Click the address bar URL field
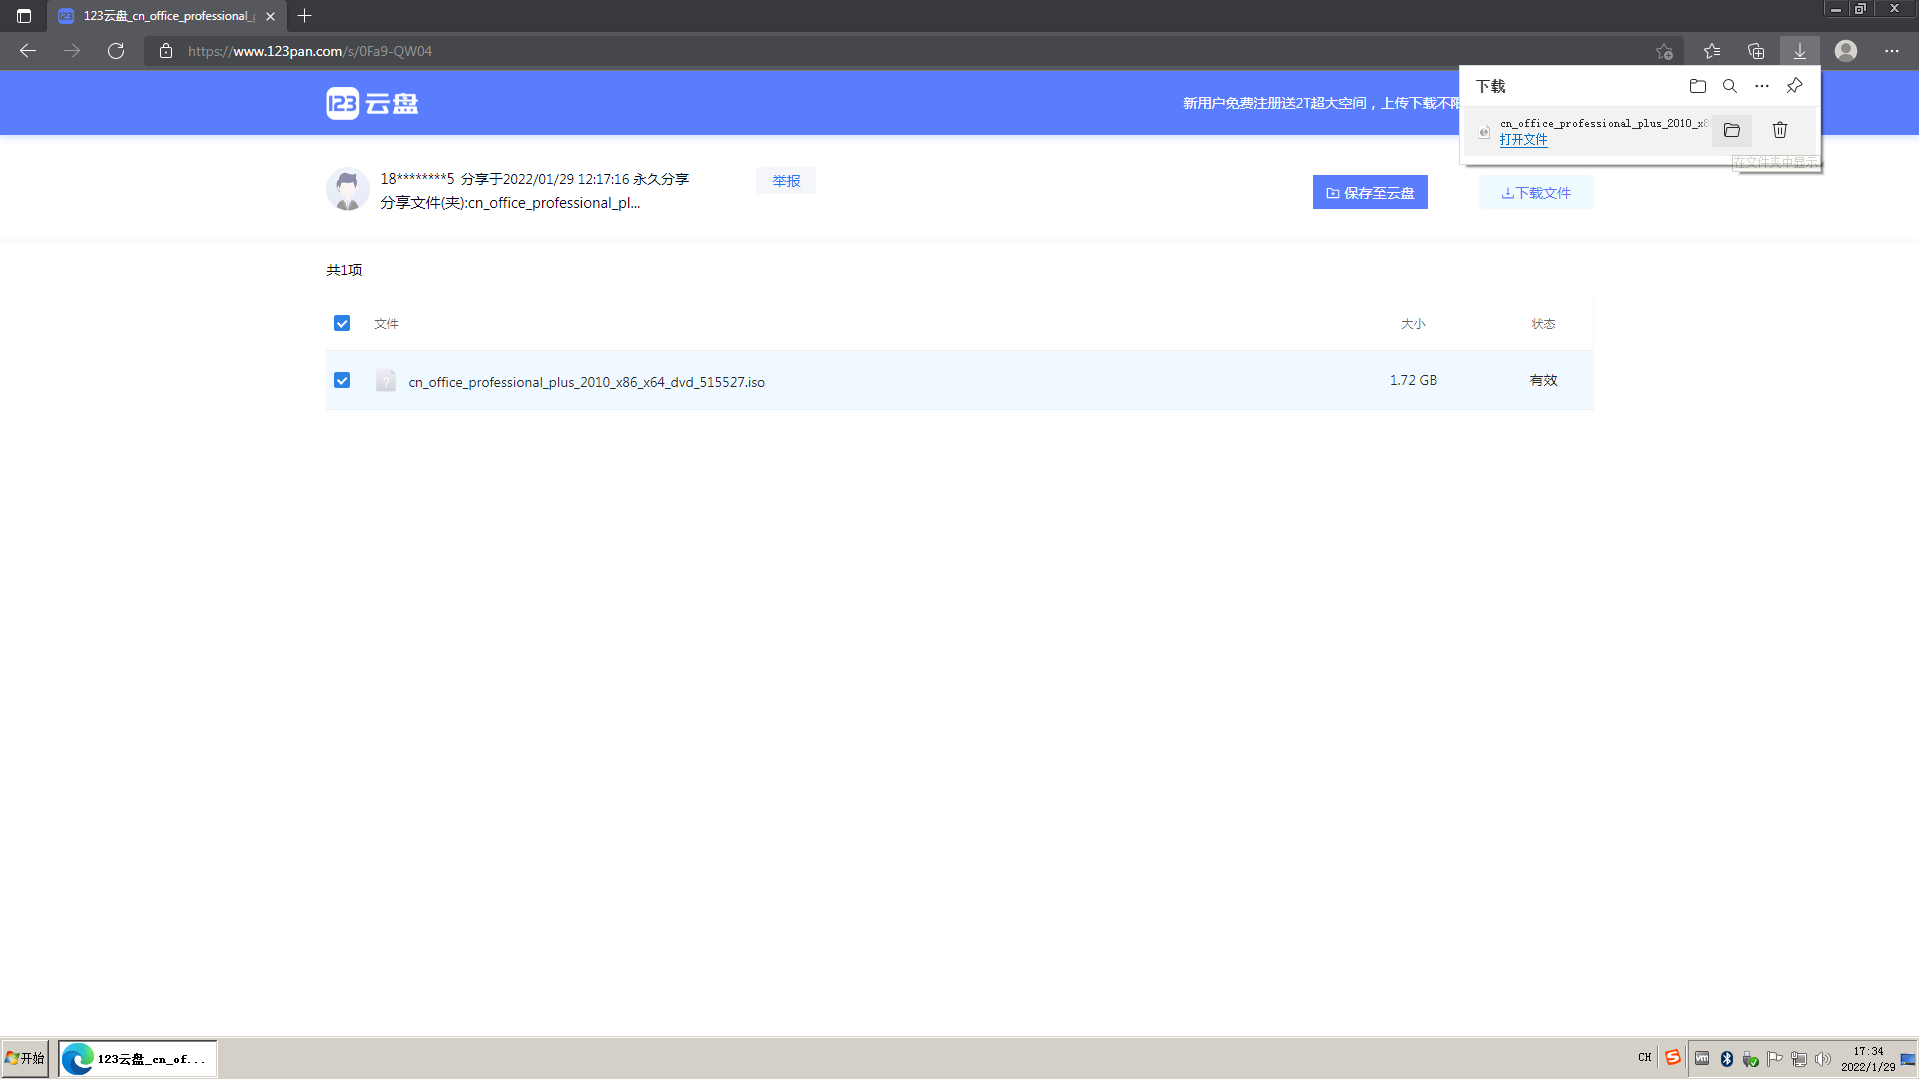Viewport: 1919px width, 1079px height. tap(900, 51)
